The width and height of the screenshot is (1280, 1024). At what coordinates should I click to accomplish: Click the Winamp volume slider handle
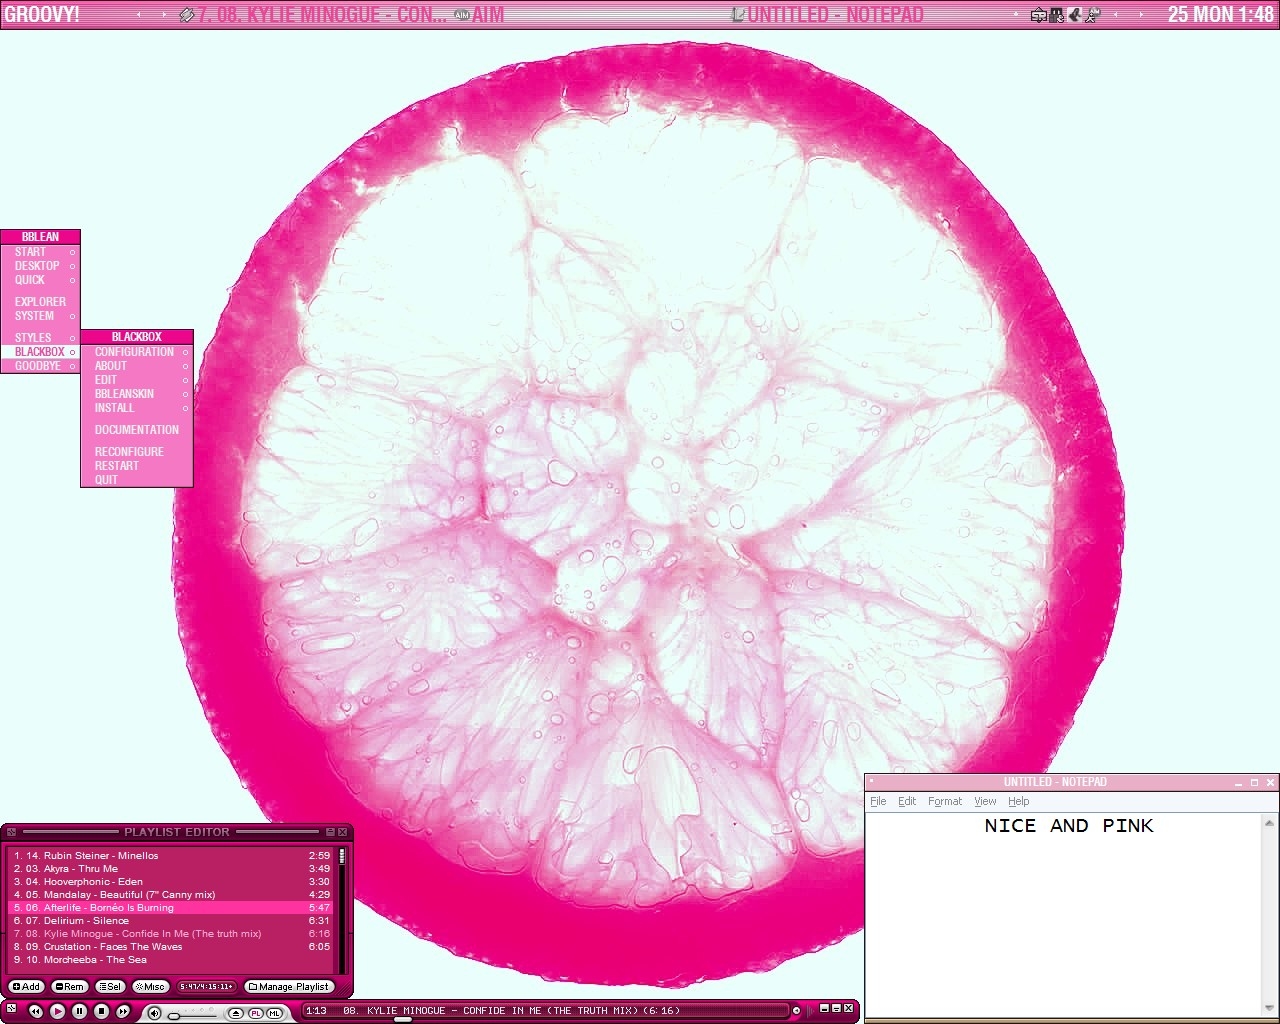click(x=174, y=1016)
